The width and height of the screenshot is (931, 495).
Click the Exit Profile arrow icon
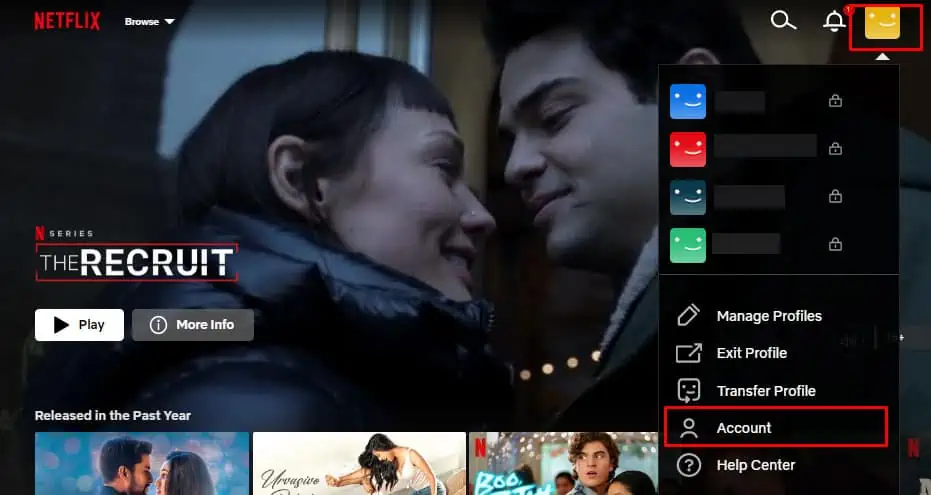[x=689, y=353]
